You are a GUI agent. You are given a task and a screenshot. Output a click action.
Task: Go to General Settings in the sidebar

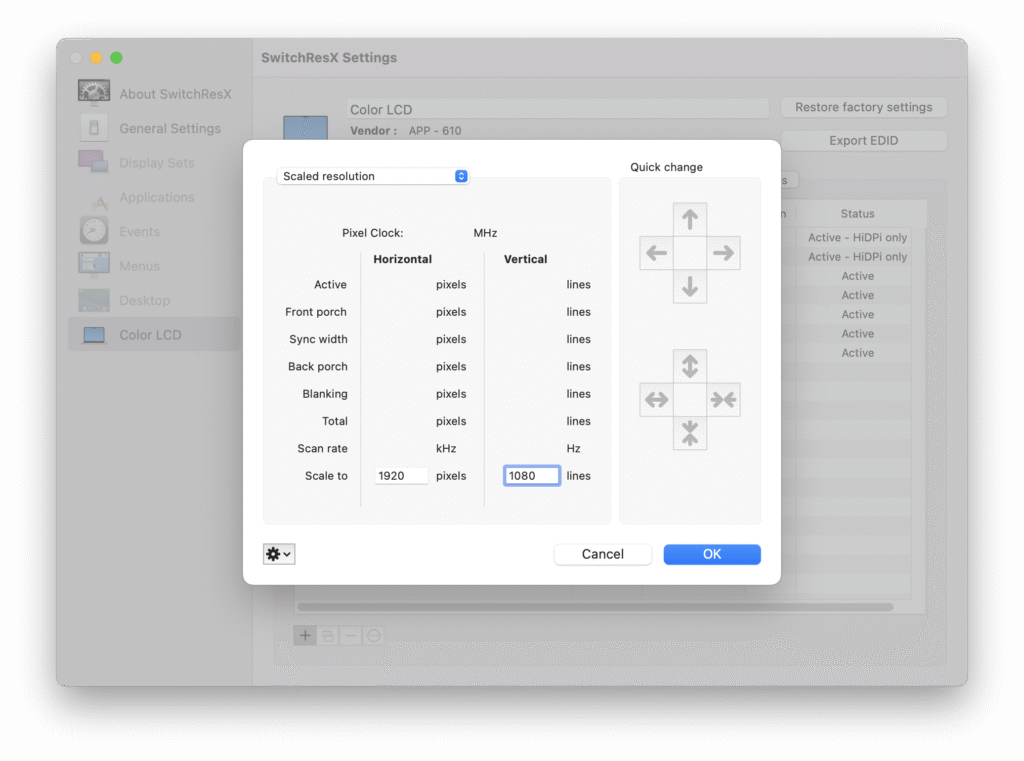tap(155, 129)
